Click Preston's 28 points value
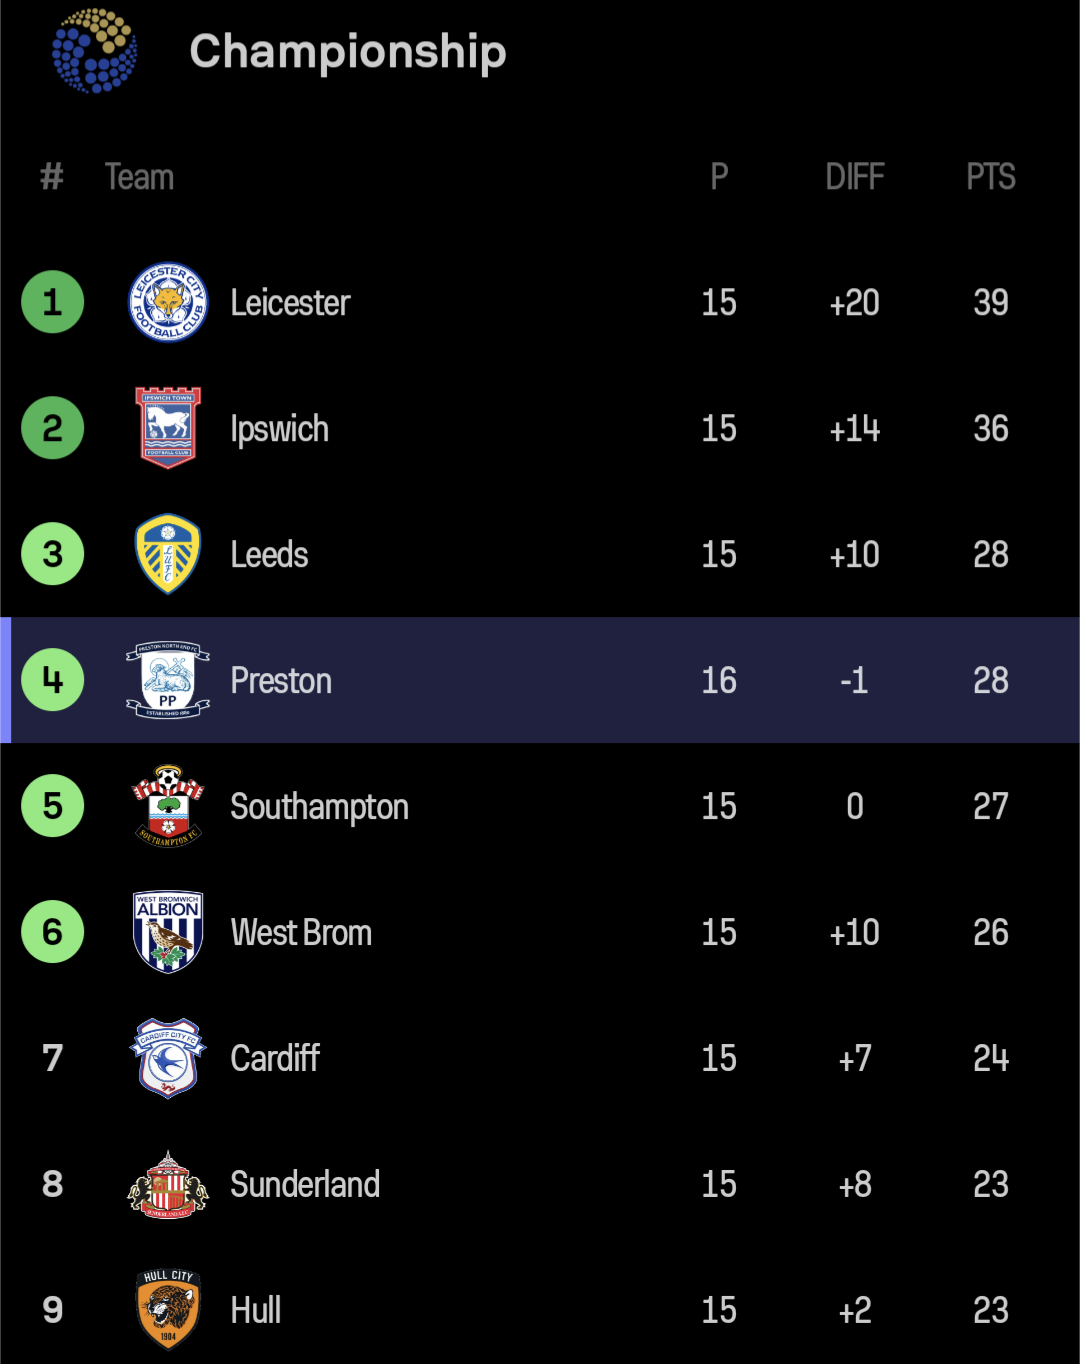Image resolution: width=1080 pixels, height=1364 pixels. point(990,681)
